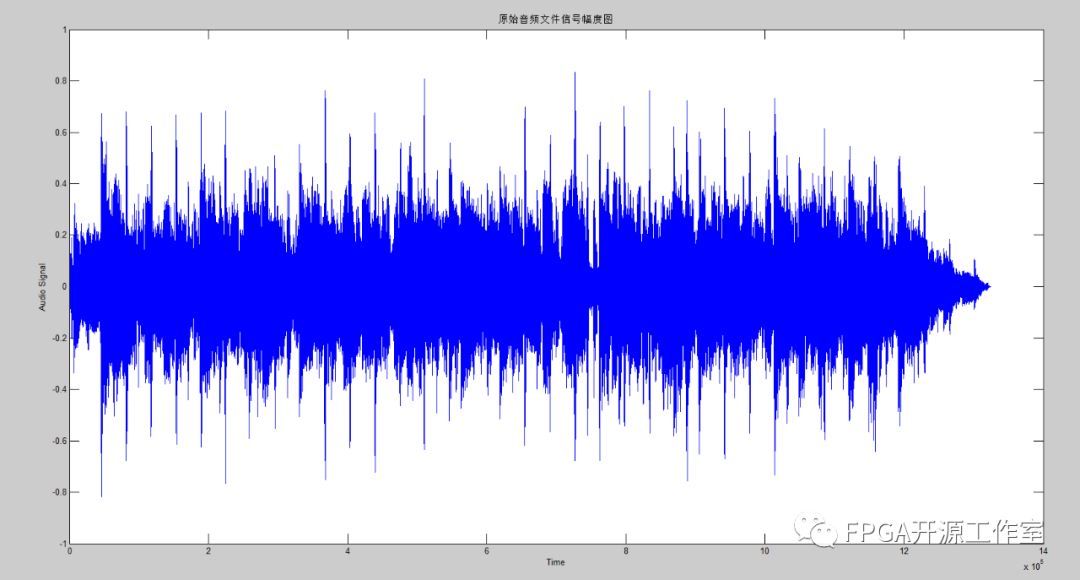The height and width of the screenshot is (580, 1080).
Task: Click the plot title 原始音频文件信号幅度图
Action: (555, 19)
